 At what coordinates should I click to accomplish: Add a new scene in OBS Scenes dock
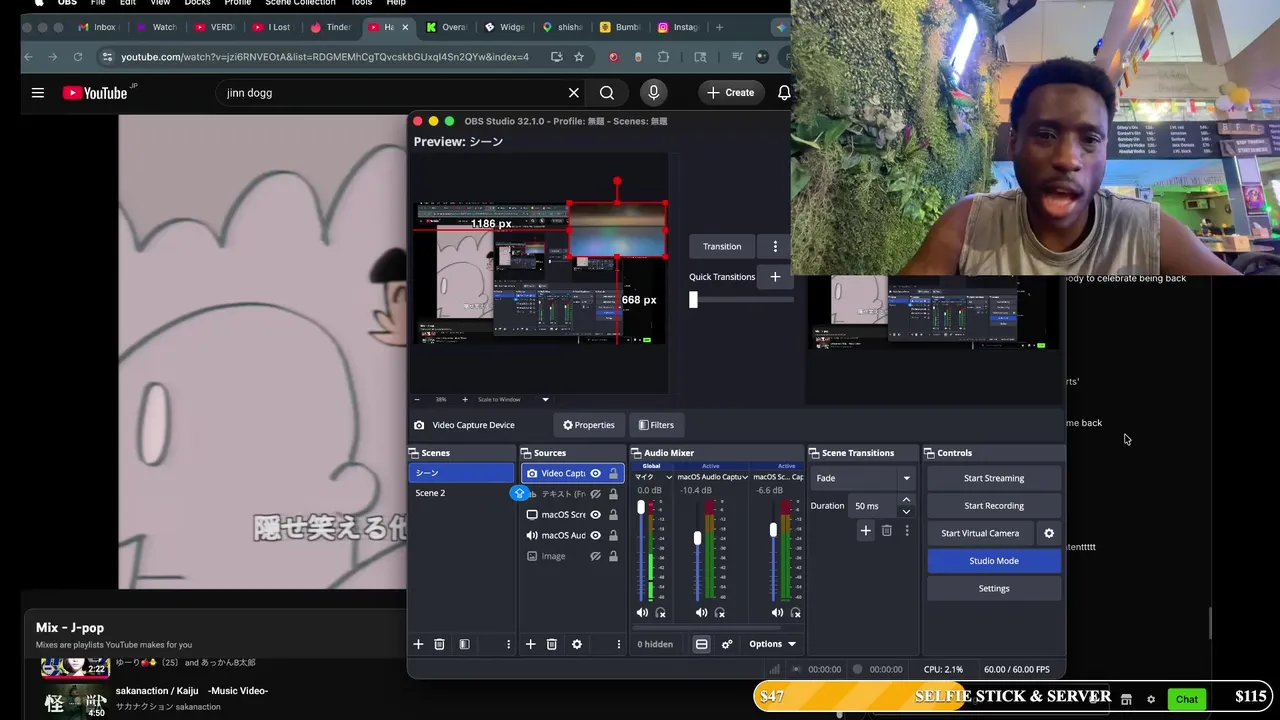418,645
